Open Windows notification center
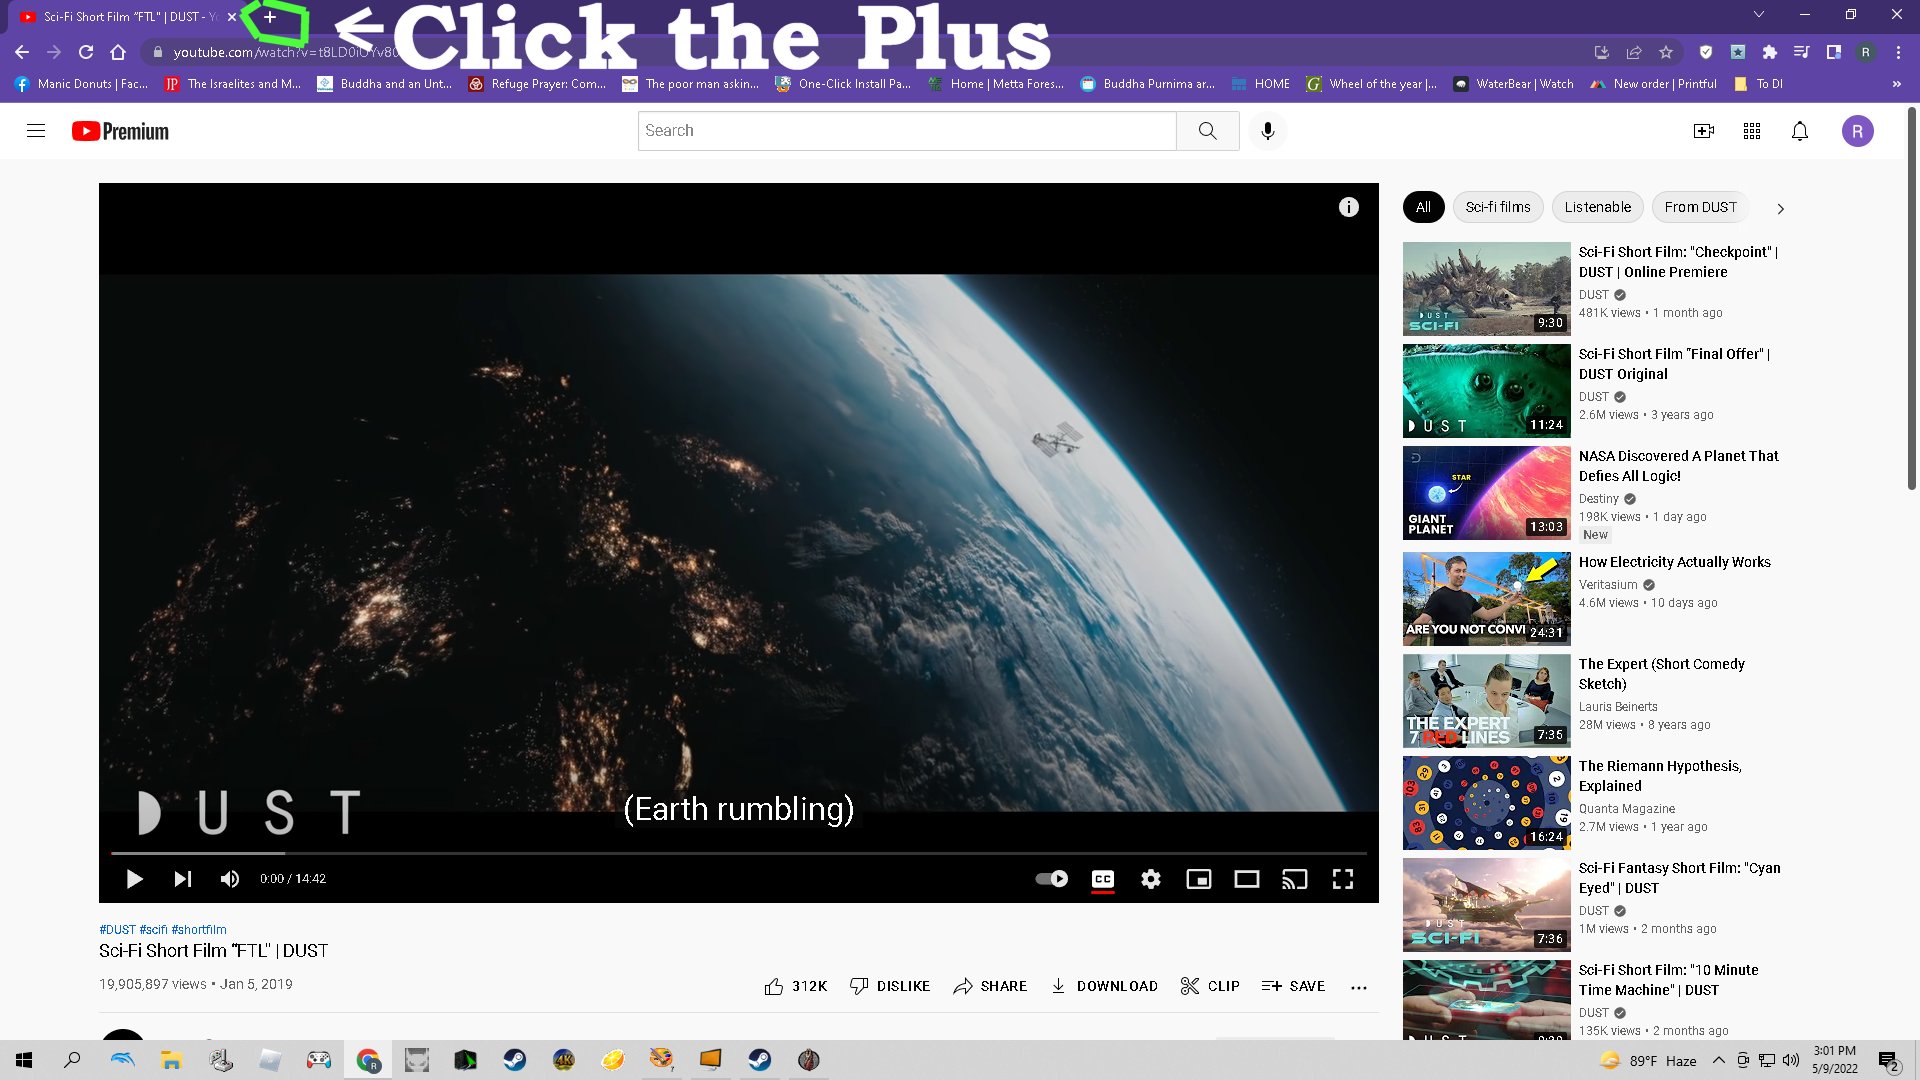Screen dimensions: 1920x1080 1889,1060
